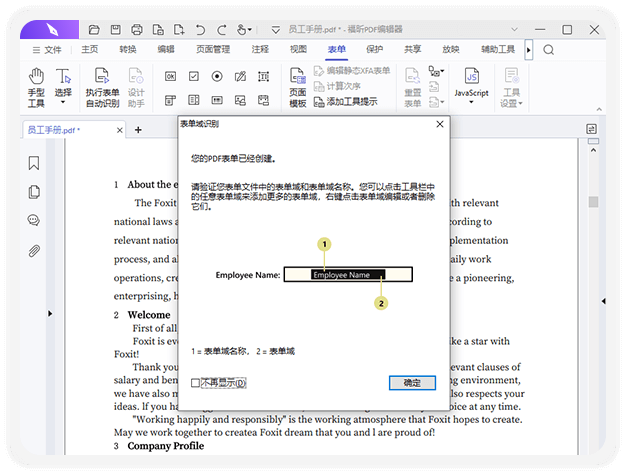Open the 文件 menu
The image size is (626, 475).
click(47, 50)
